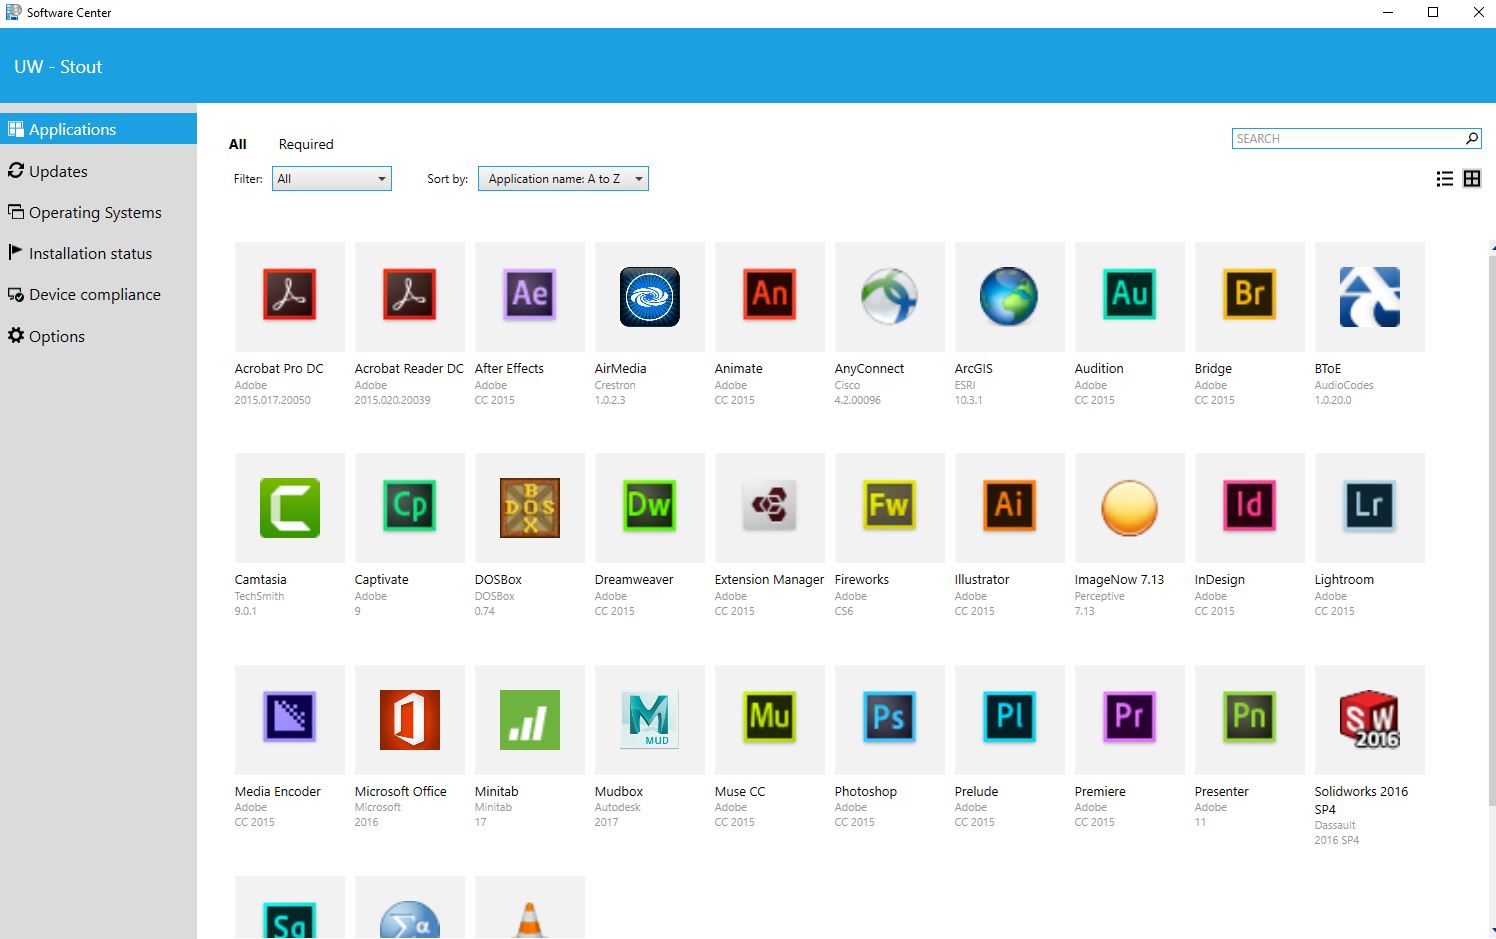Open the Adobe Prelude icon
Viewport: 1496px width, 939px height.
(x=1010, y=720)
